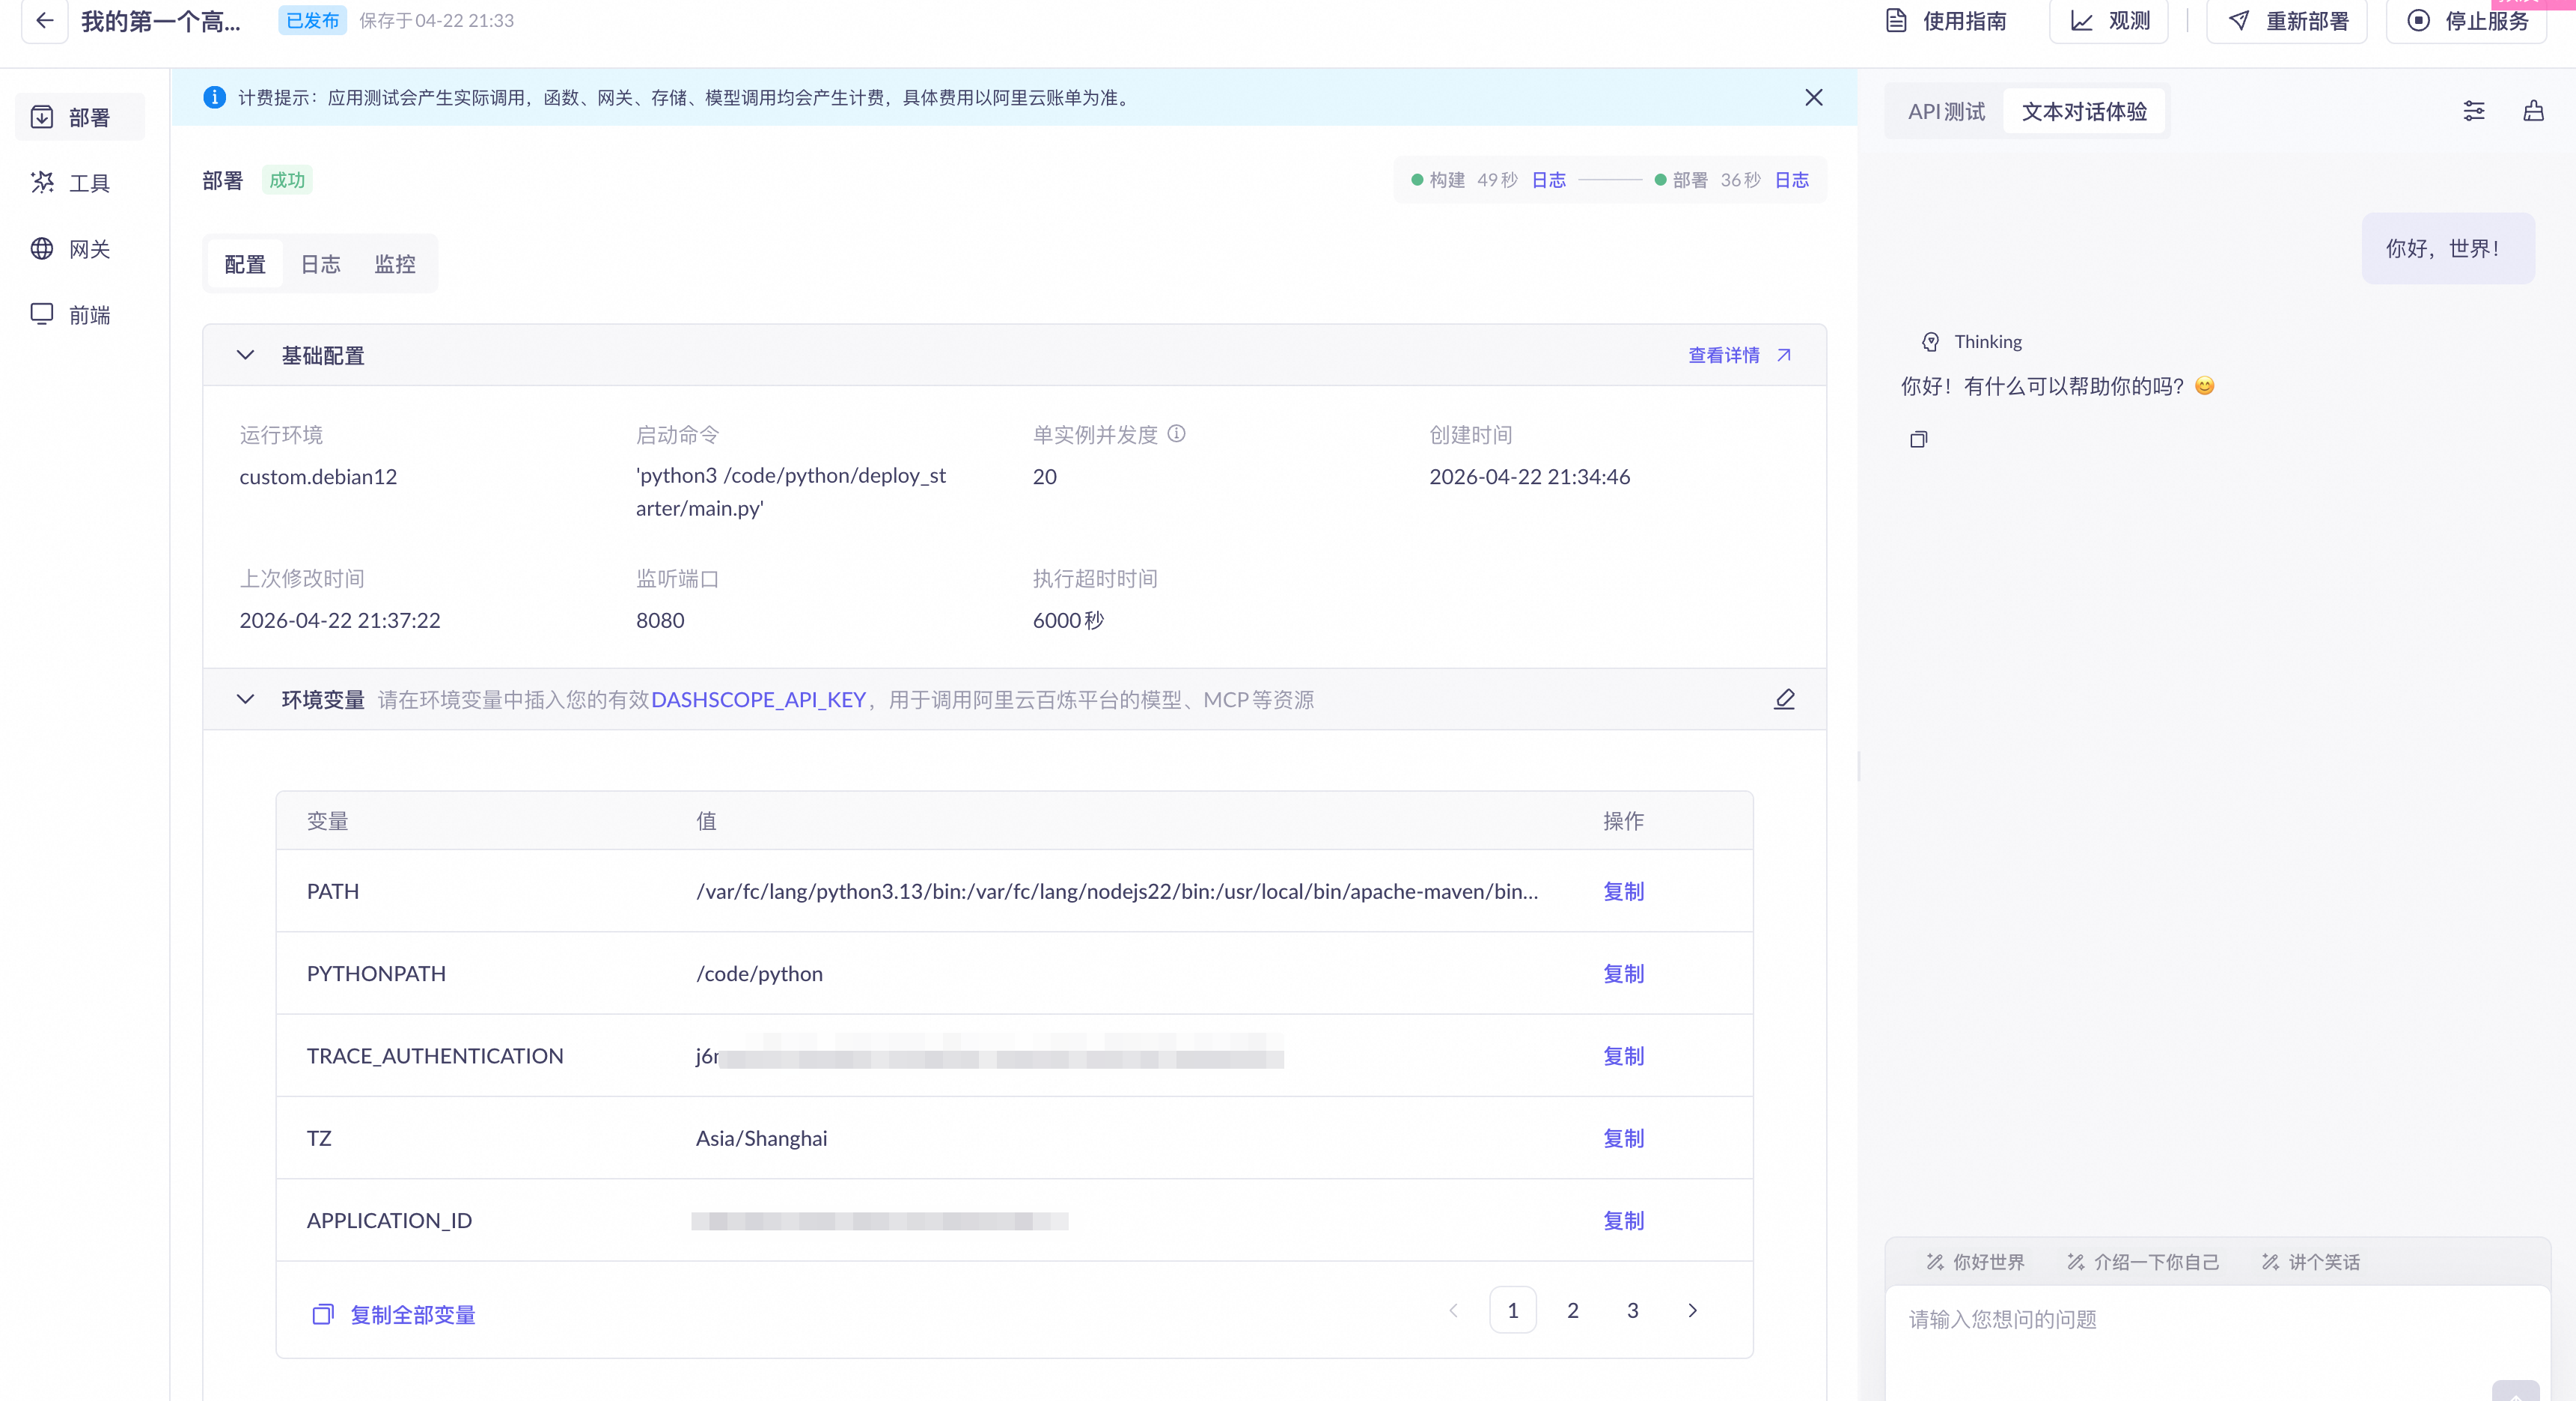Click the 你好，世界！ user message bubble
This screenshot has height=1401, width=2576.
pos(2448,248)
